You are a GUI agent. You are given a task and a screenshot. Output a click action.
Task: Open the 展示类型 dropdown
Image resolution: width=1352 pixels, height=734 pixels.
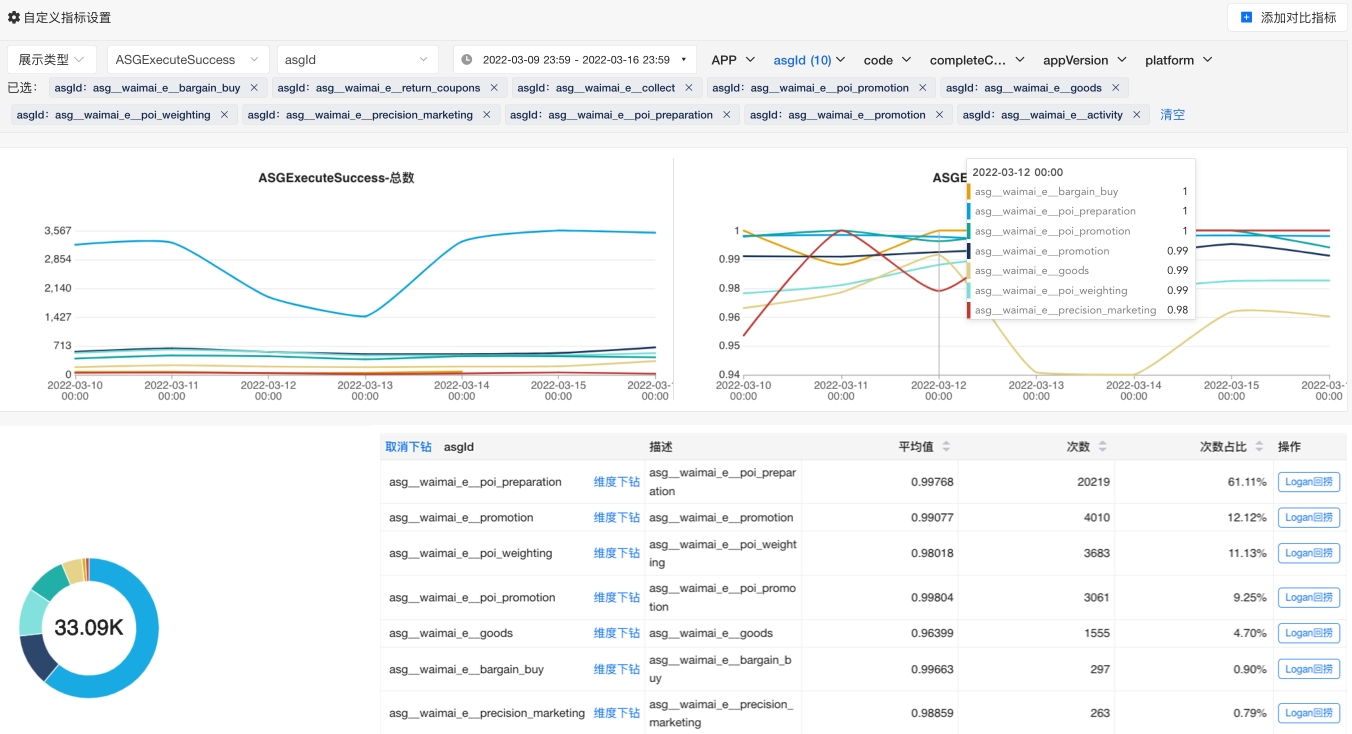(52, 60)
